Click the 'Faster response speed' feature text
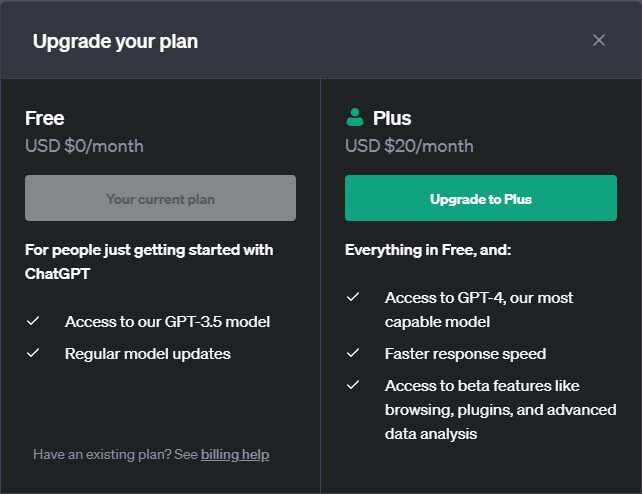 [465, 354]
